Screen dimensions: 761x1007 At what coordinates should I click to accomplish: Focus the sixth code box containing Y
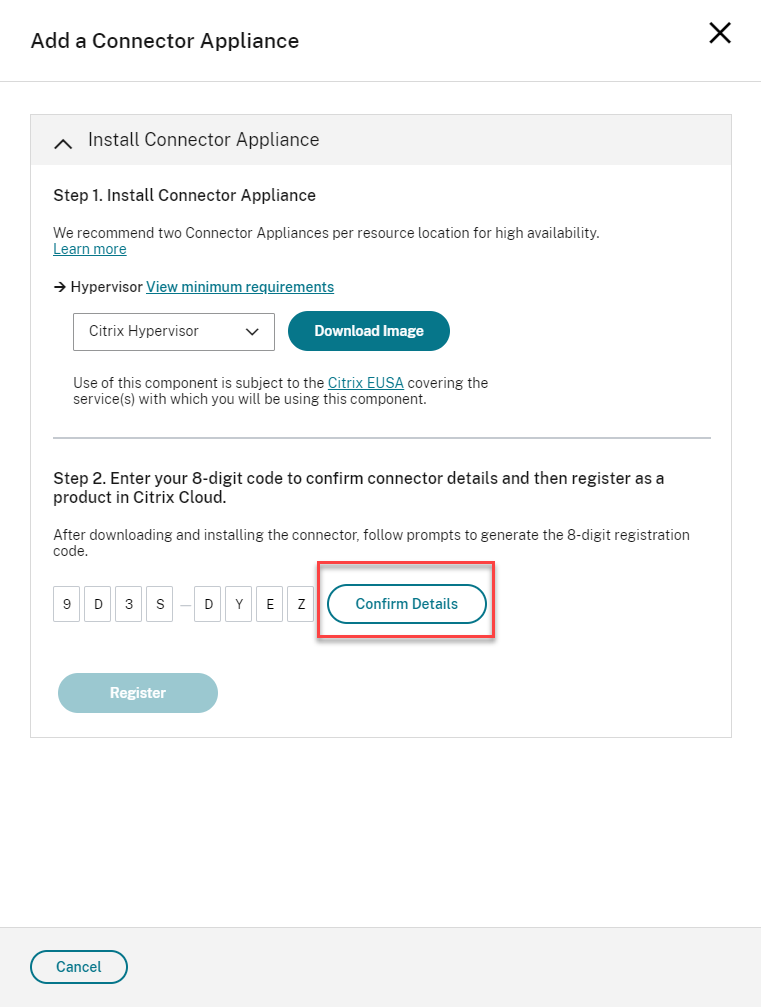click(x=239, y=604)
